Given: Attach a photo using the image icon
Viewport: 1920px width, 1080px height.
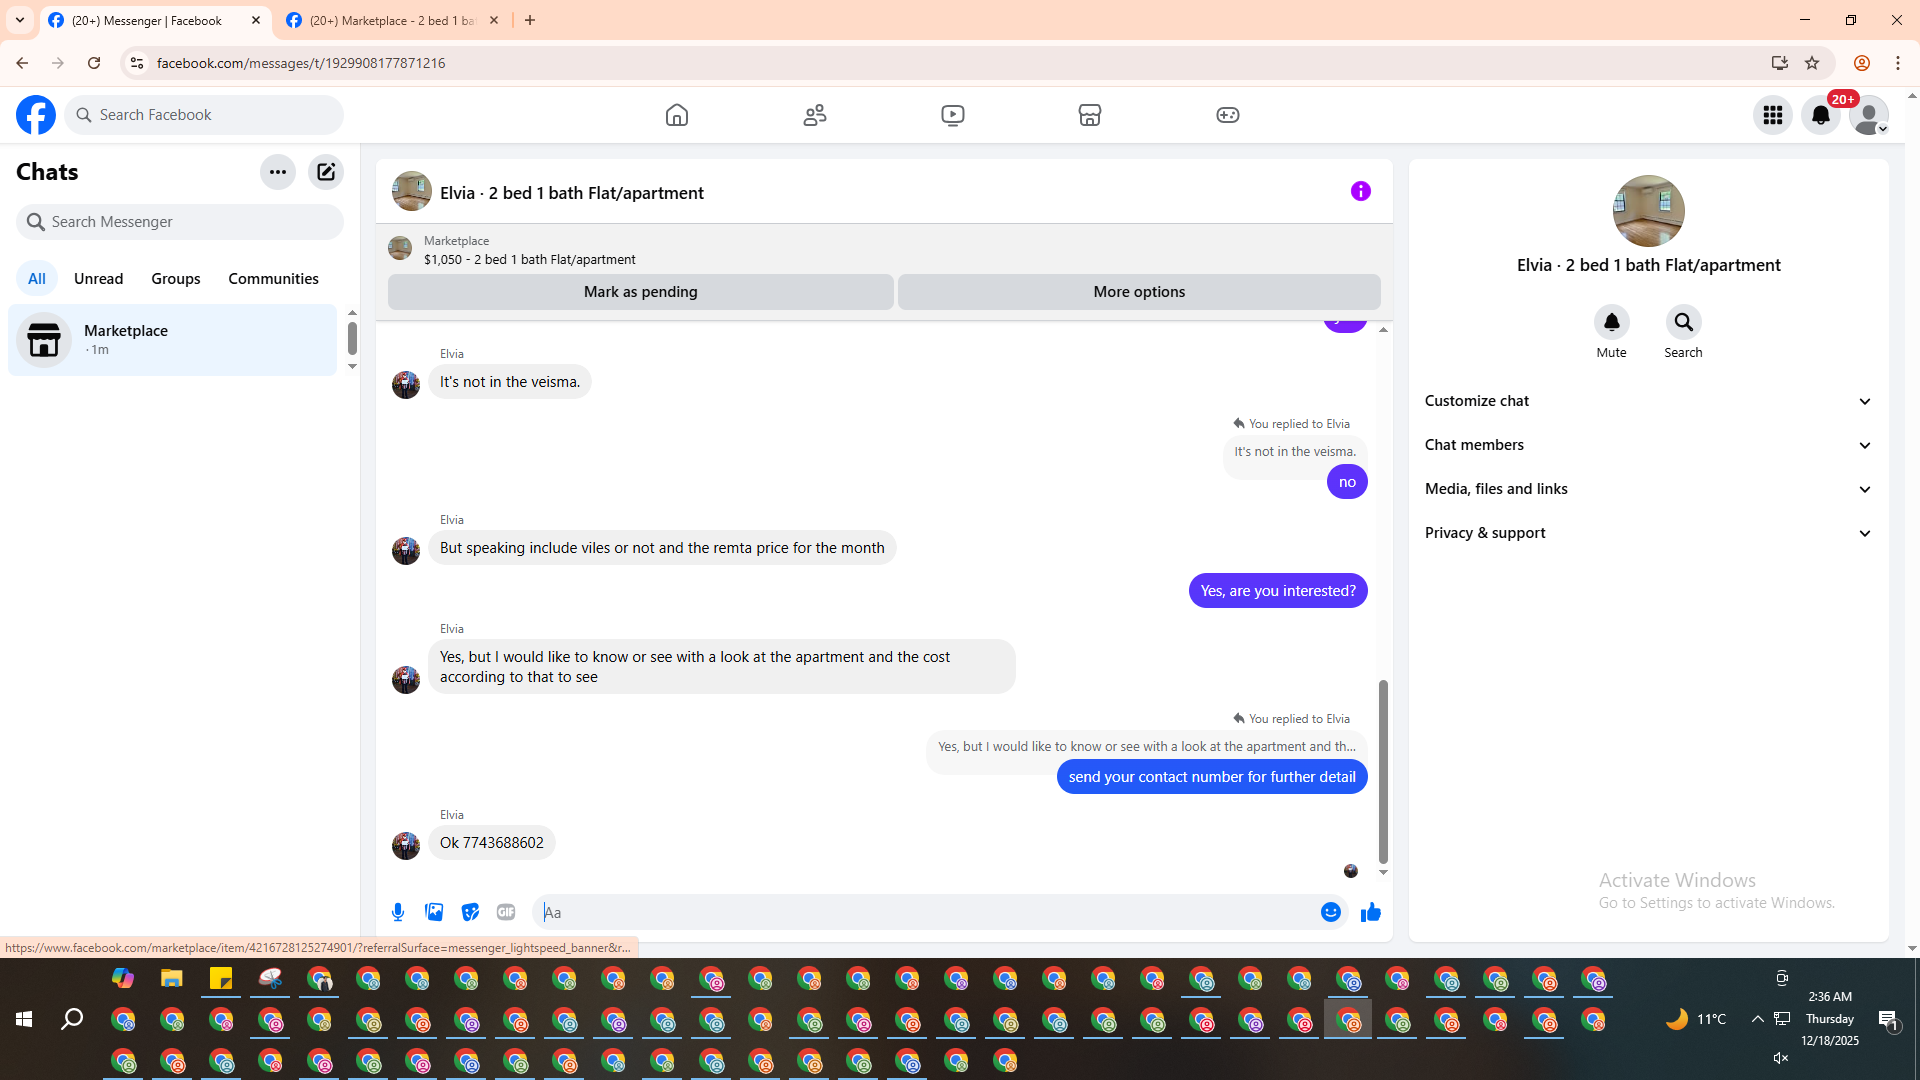Looking at the screenshot, I should tap(434, 912).
